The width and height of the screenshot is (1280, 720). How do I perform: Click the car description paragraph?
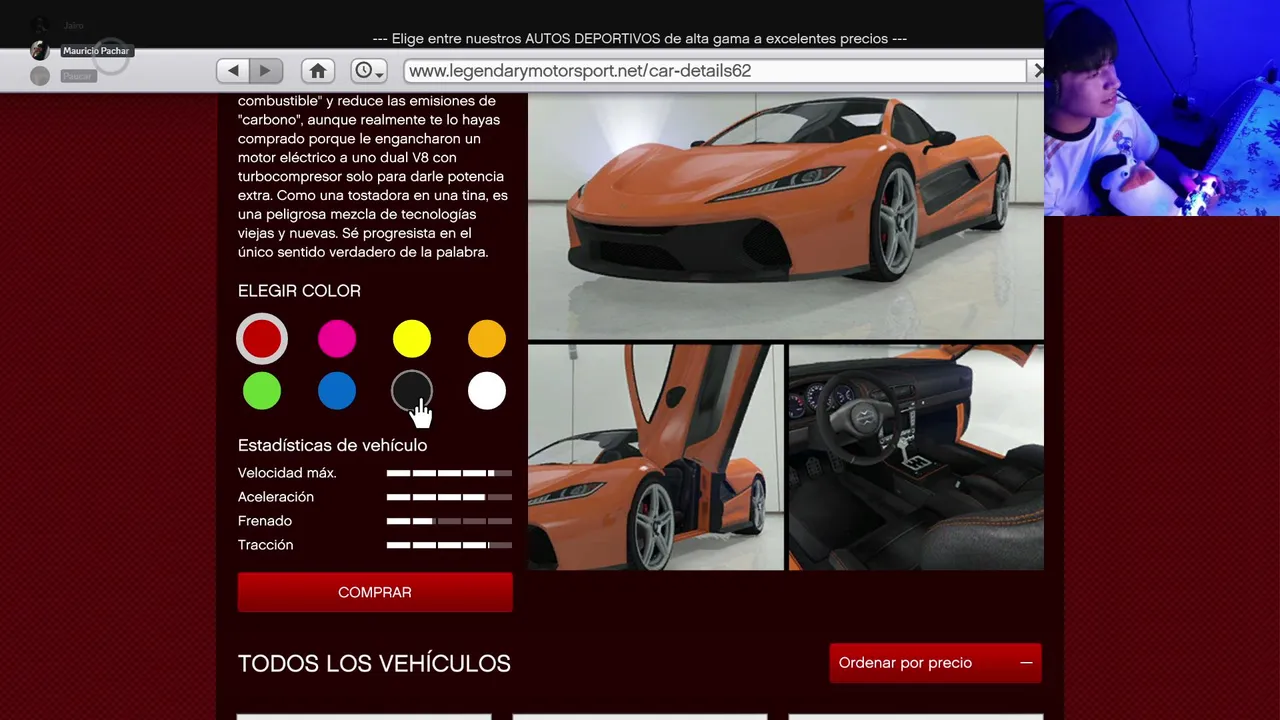[x=374, y=177]
